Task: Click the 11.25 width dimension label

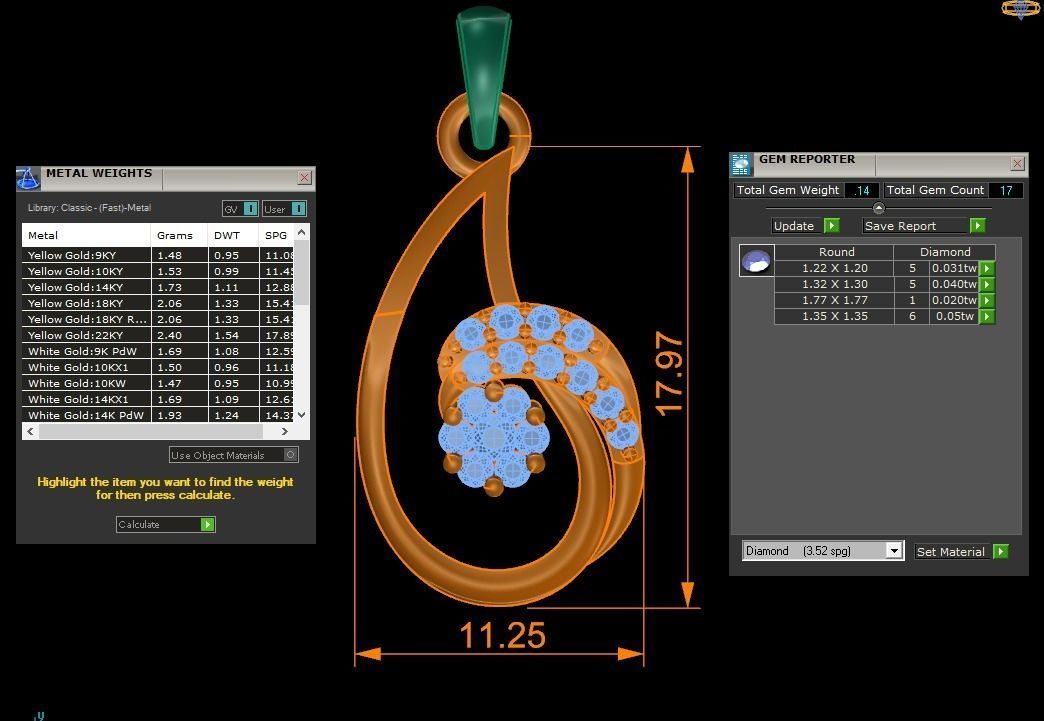Action: coord(503,635)
